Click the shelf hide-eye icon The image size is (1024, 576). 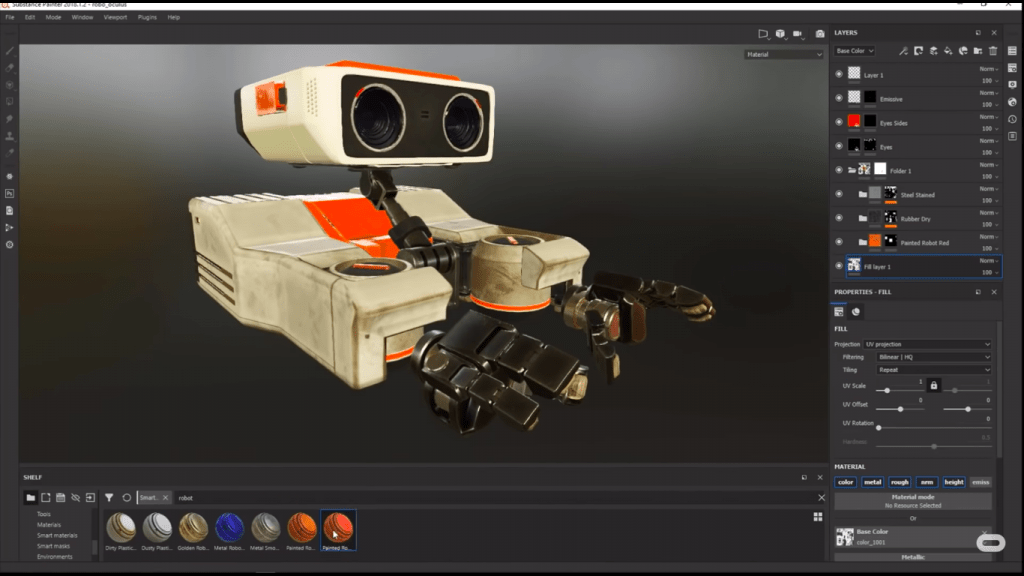click(x=75, y=497)
